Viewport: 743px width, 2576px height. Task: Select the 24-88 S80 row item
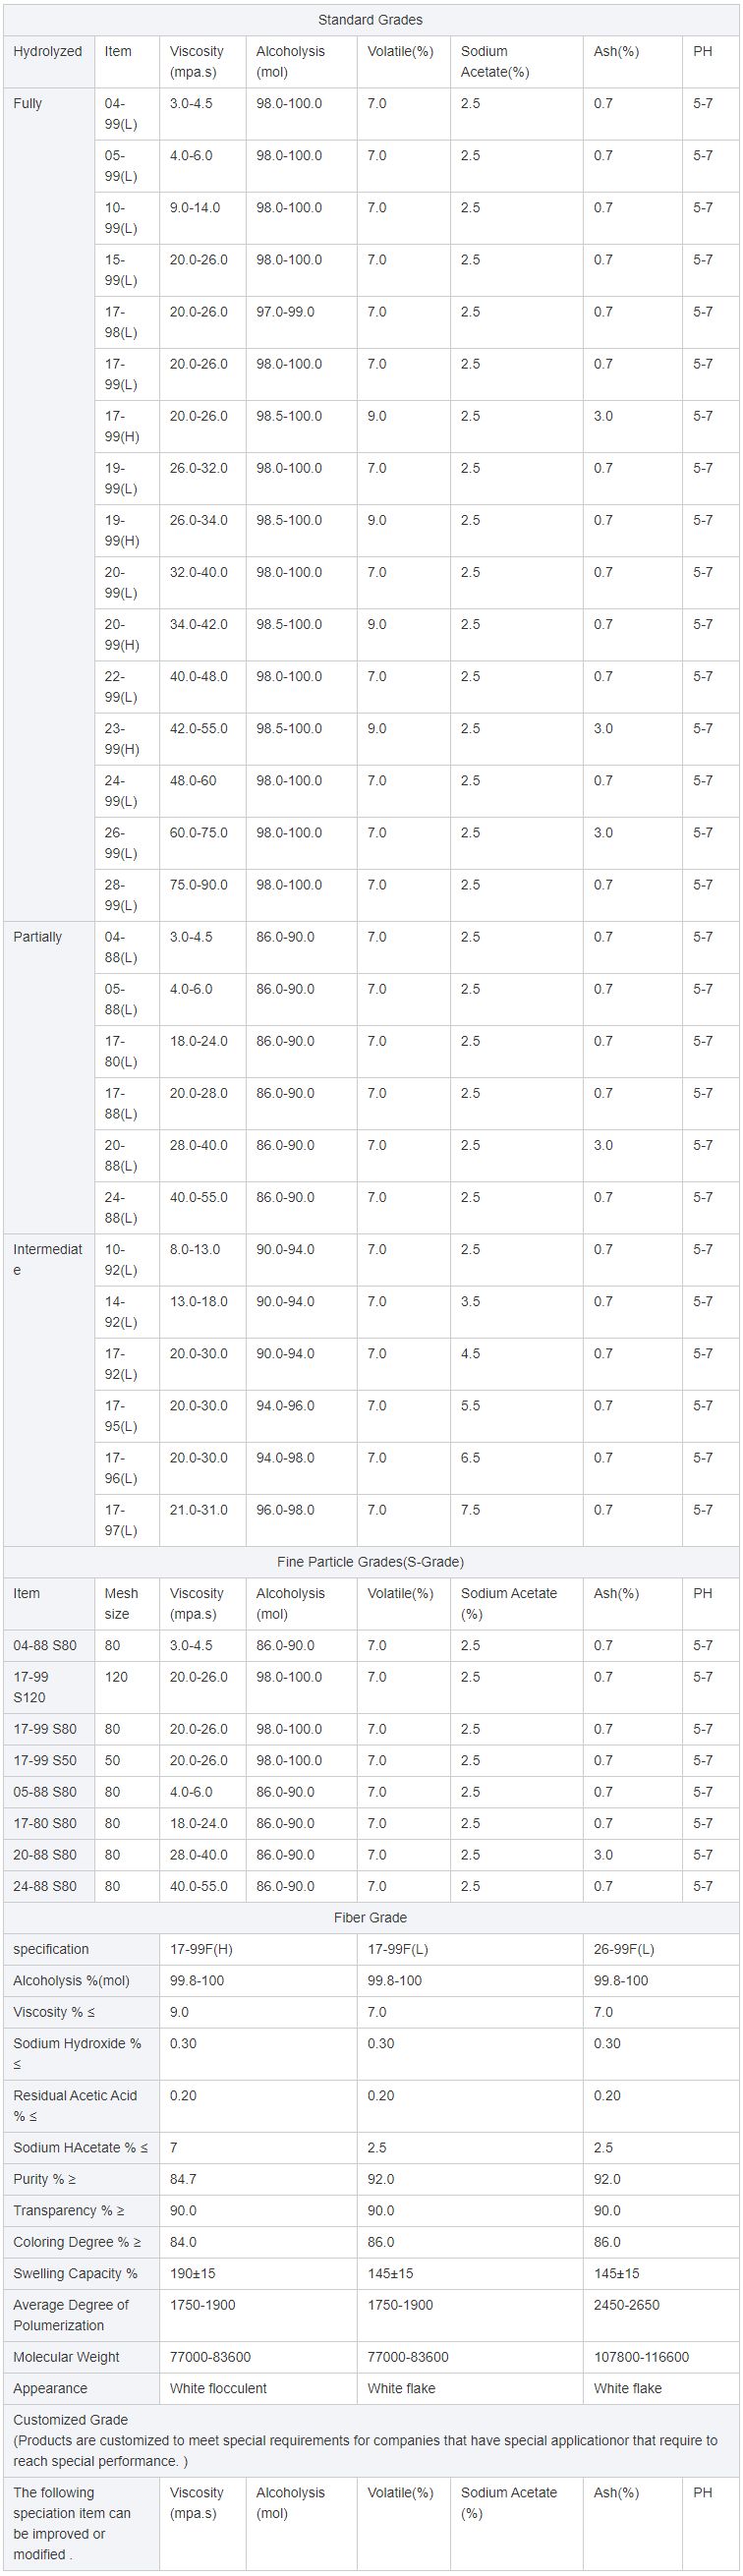click(45, 1886)
